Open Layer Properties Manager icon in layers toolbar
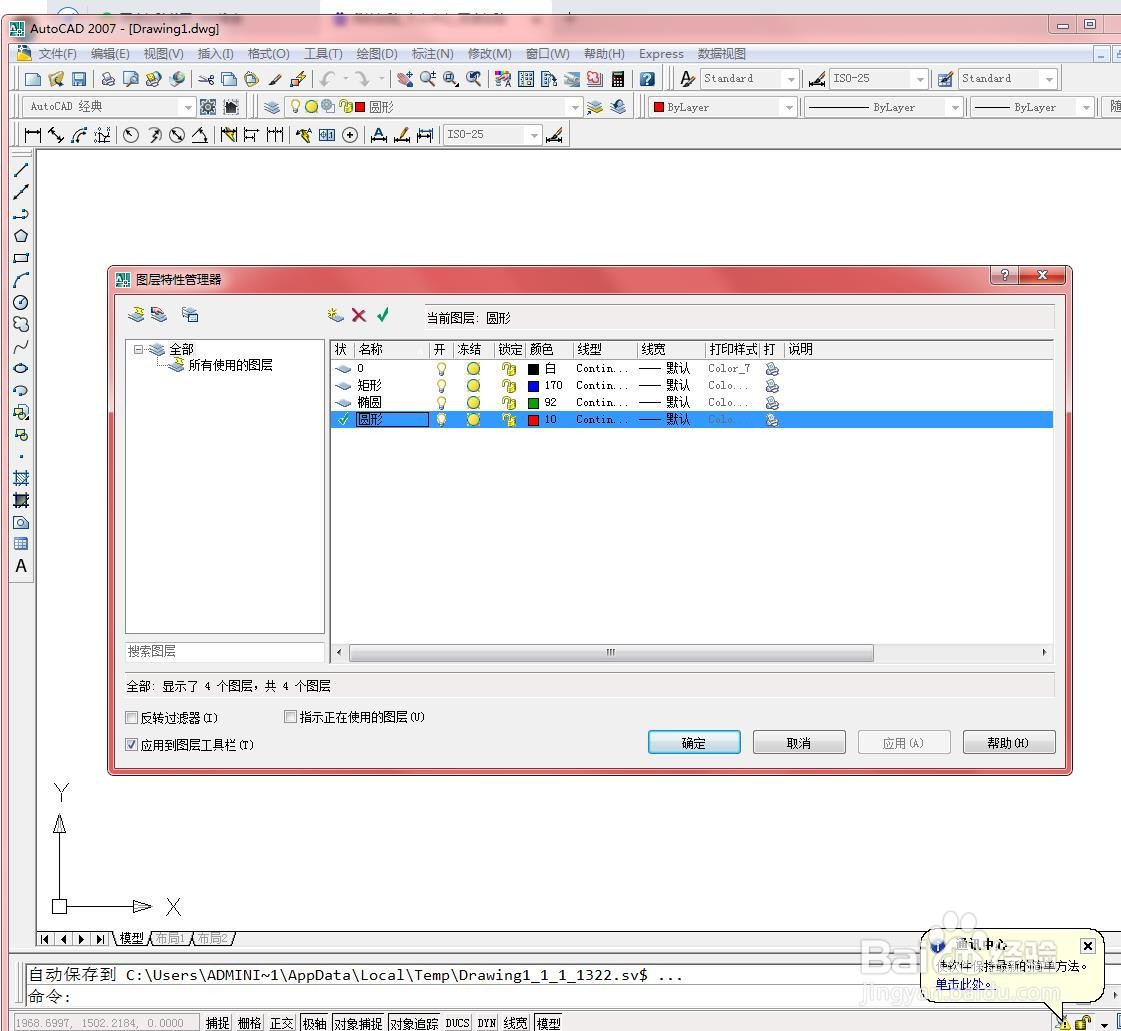1121x1031 pixels. click(272, 107)
